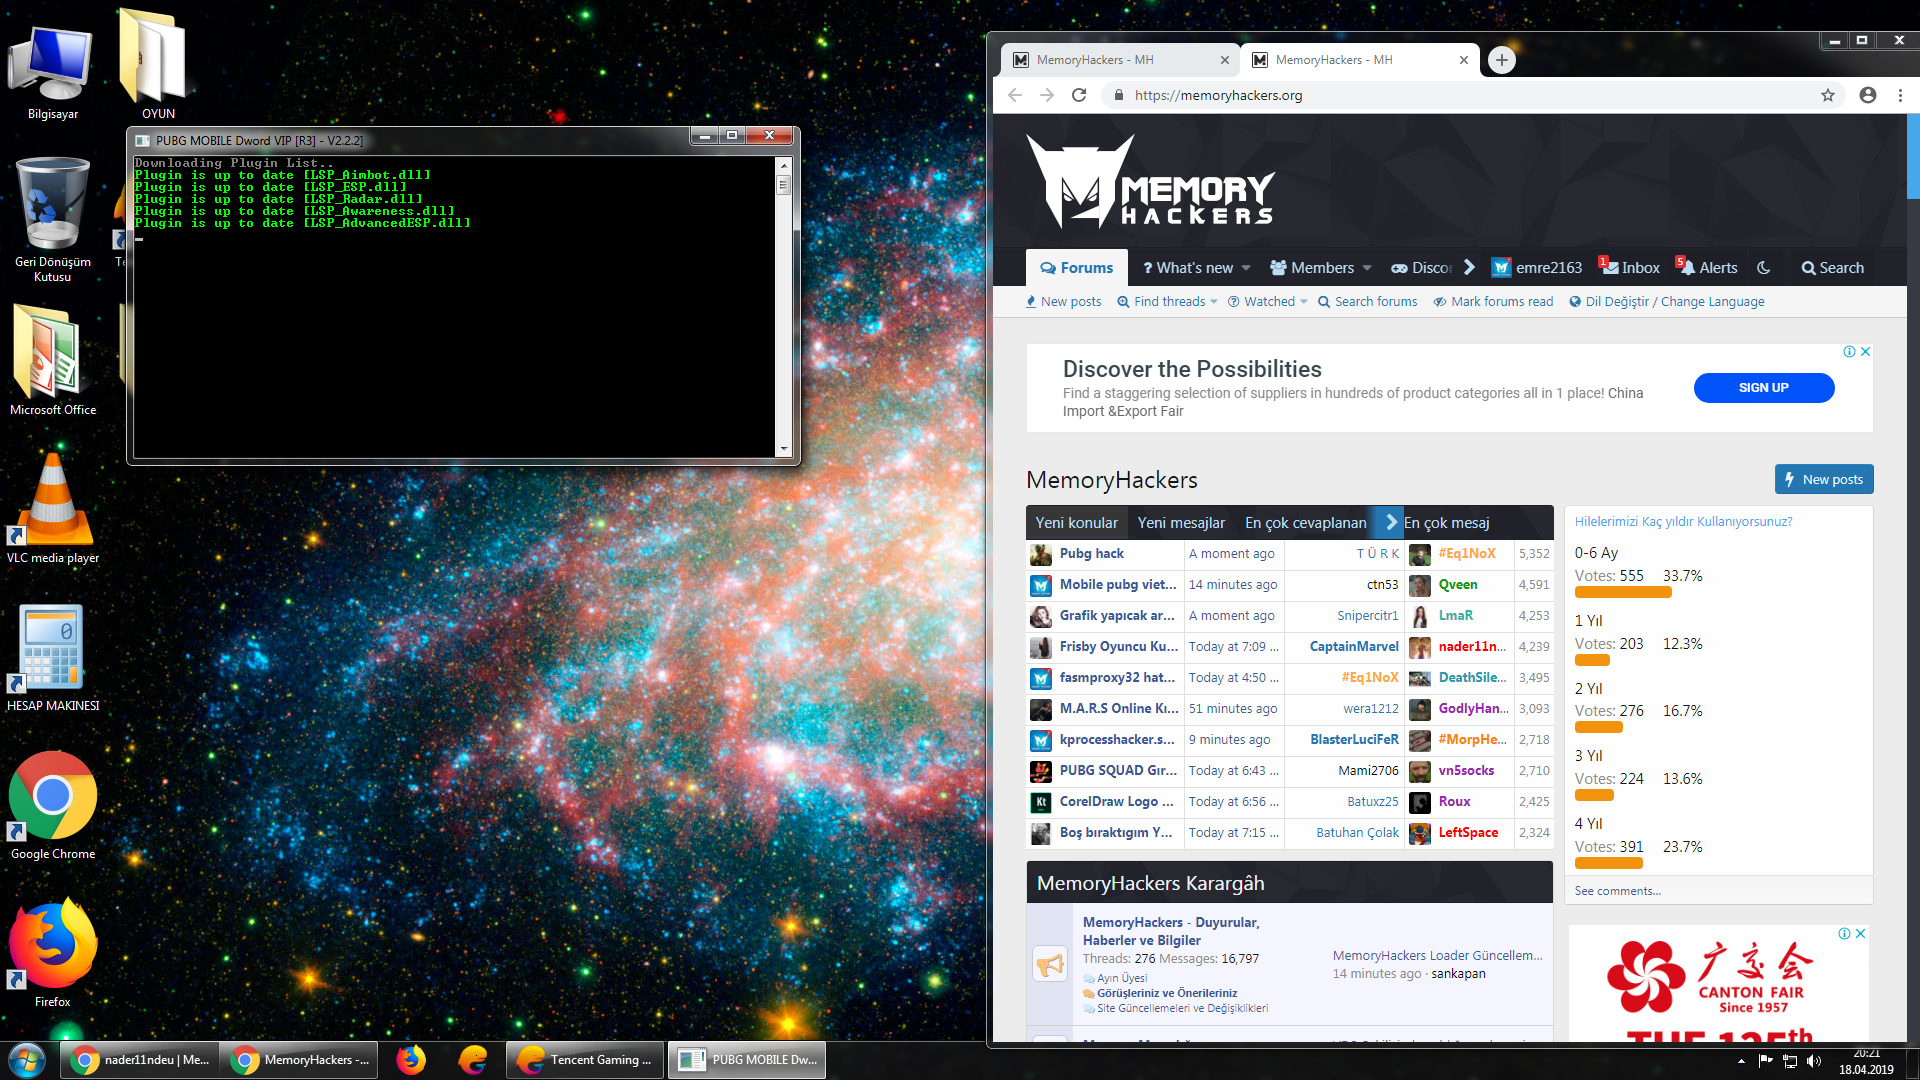View the #Eq1NoX top poster profile
The height and width of the screenshot is (1080, 1920).
point(1467,553)
